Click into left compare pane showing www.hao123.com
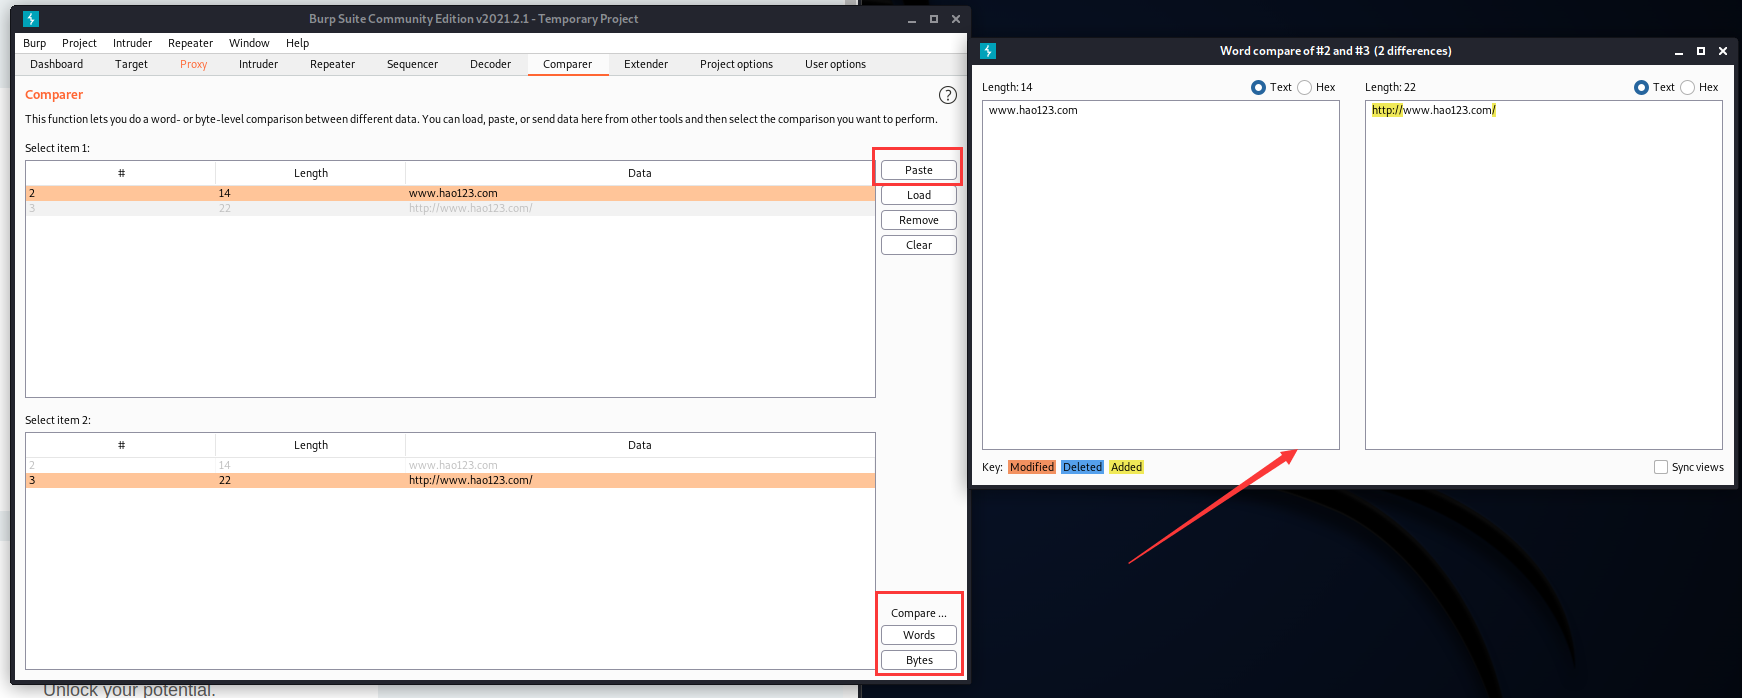 coord(1161,275)
